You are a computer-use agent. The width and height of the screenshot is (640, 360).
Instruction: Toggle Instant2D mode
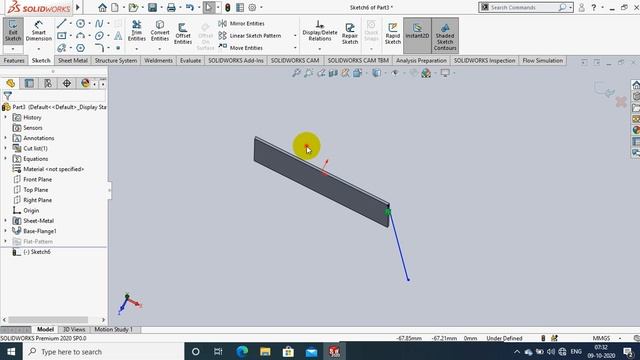[x=417, y=35]
